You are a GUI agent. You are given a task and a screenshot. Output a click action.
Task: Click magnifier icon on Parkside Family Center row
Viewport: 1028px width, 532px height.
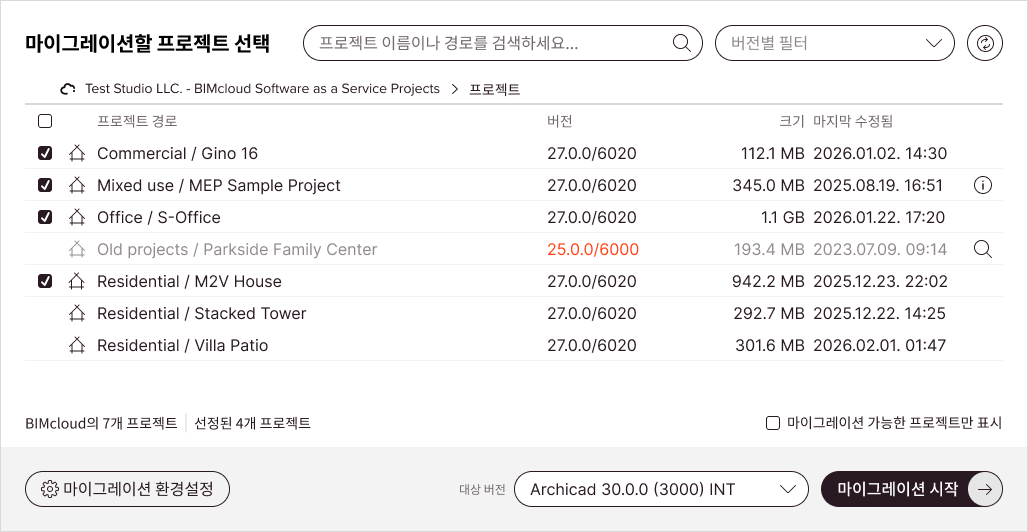point(983,249)
